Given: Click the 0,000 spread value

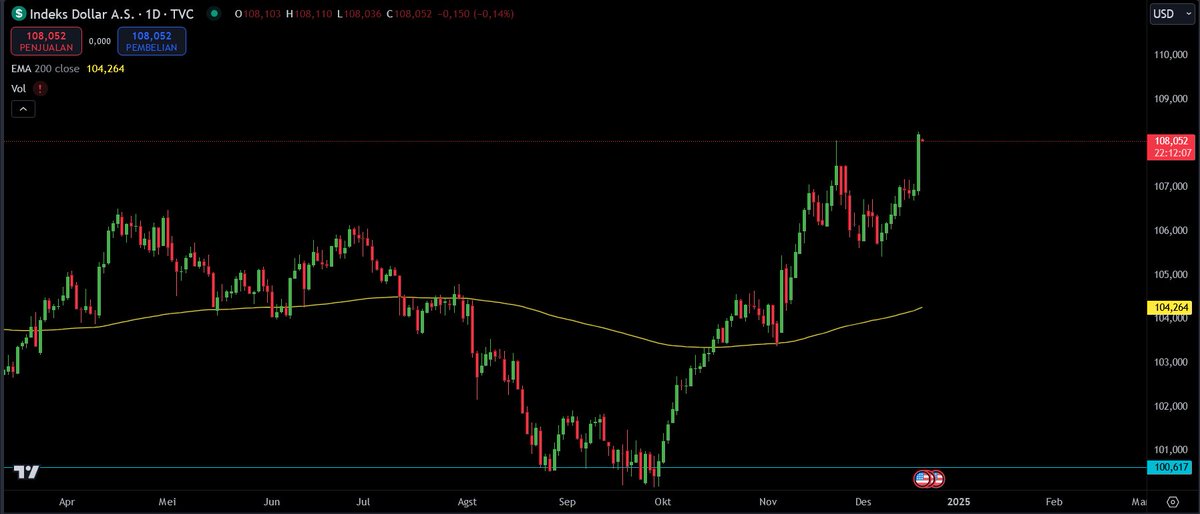Looking at the screenshot, I should click(99, 41).
